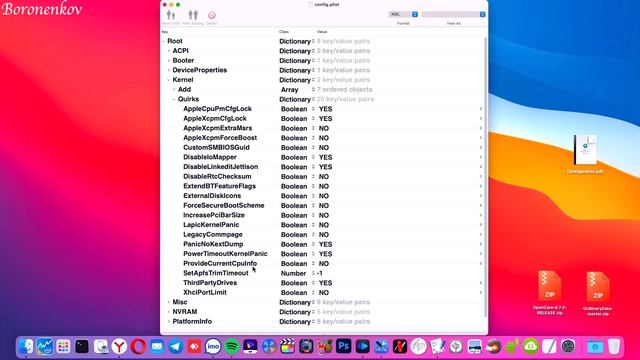Open Telegram from the Dock
Screen dimensions: 640x360
pos(176,347)
